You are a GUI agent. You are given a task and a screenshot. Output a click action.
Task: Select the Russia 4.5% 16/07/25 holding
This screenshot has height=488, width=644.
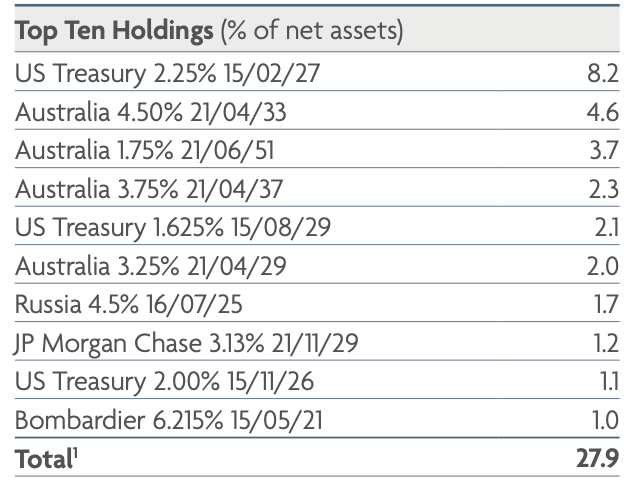coord(123,306)
